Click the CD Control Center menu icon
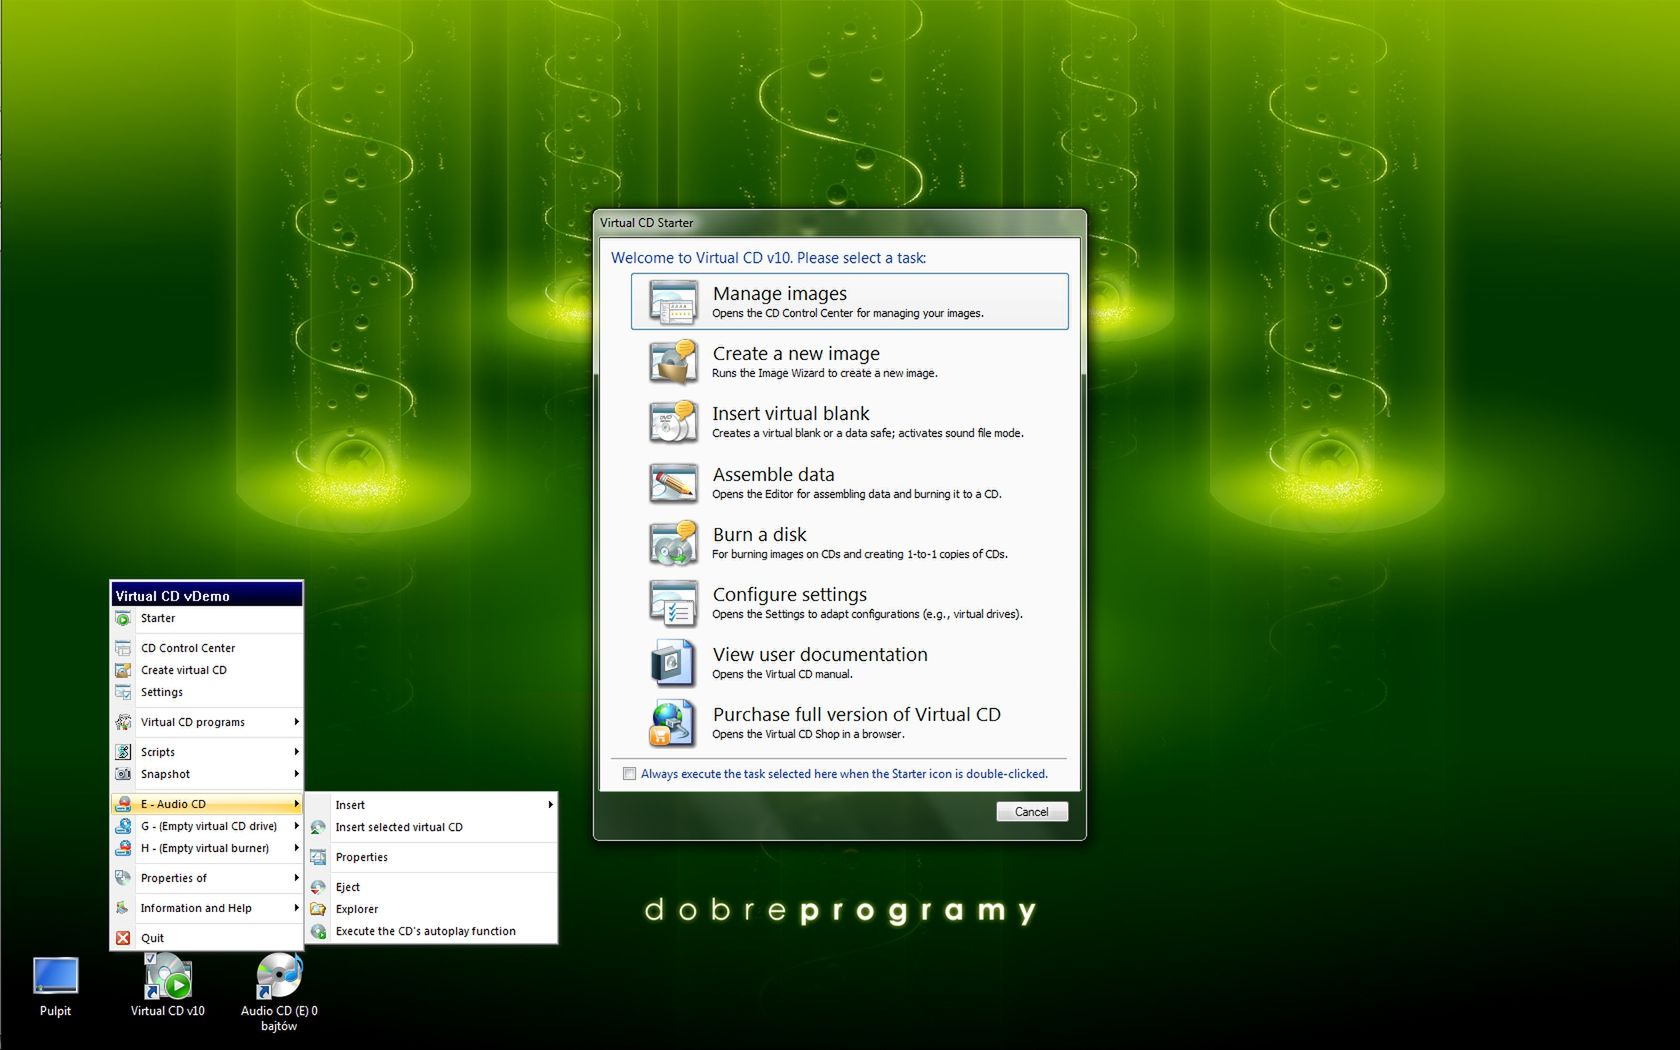Image resolution: width=1680 pixels, height=1050 pixels. (x=123, y=648)
